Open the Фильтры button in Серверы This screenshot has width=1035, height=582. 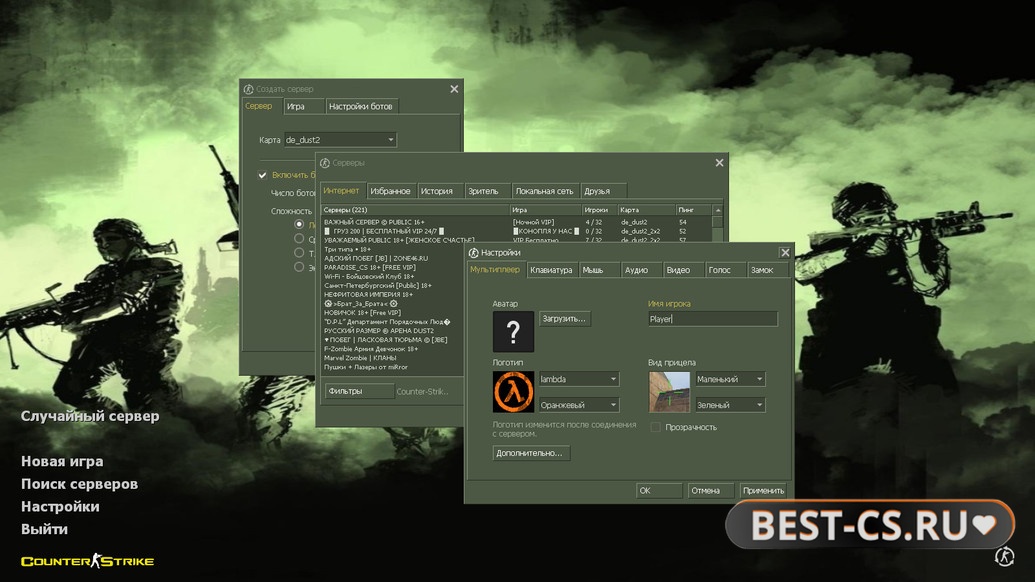tap(359, 391)
